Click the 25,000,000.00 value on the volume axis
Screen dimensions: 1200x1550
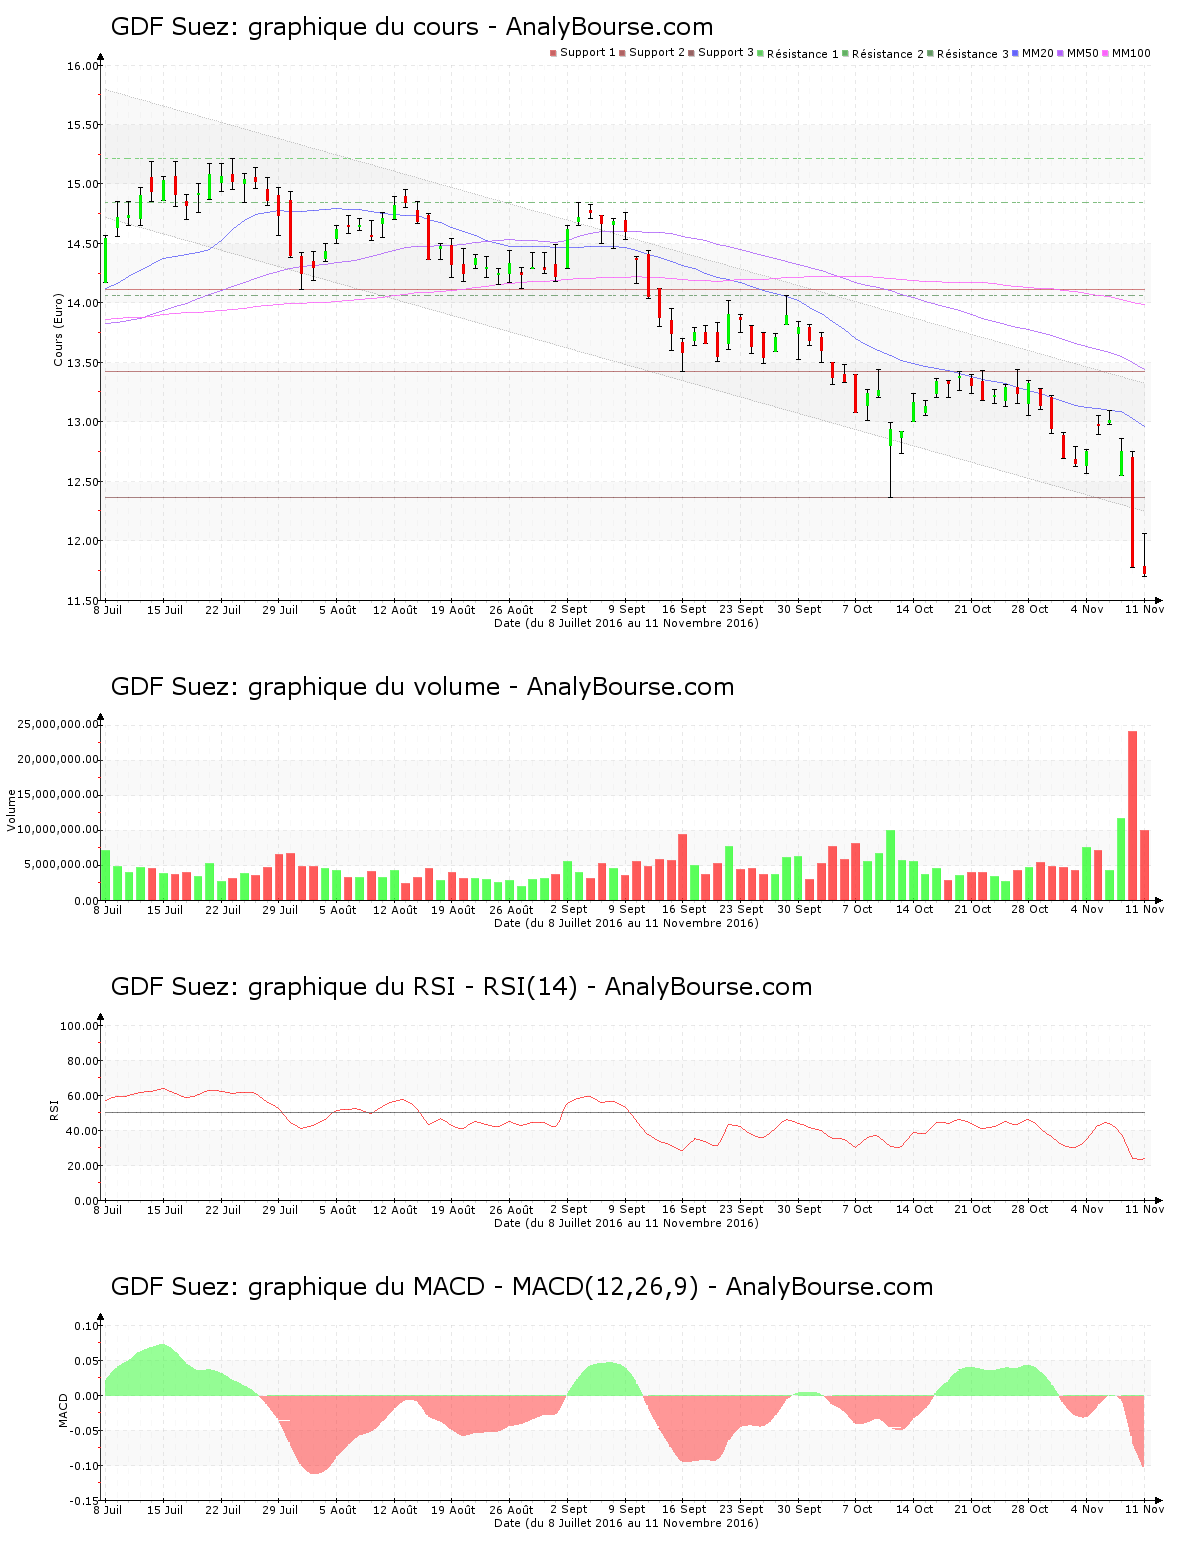(x=59, y=724)
